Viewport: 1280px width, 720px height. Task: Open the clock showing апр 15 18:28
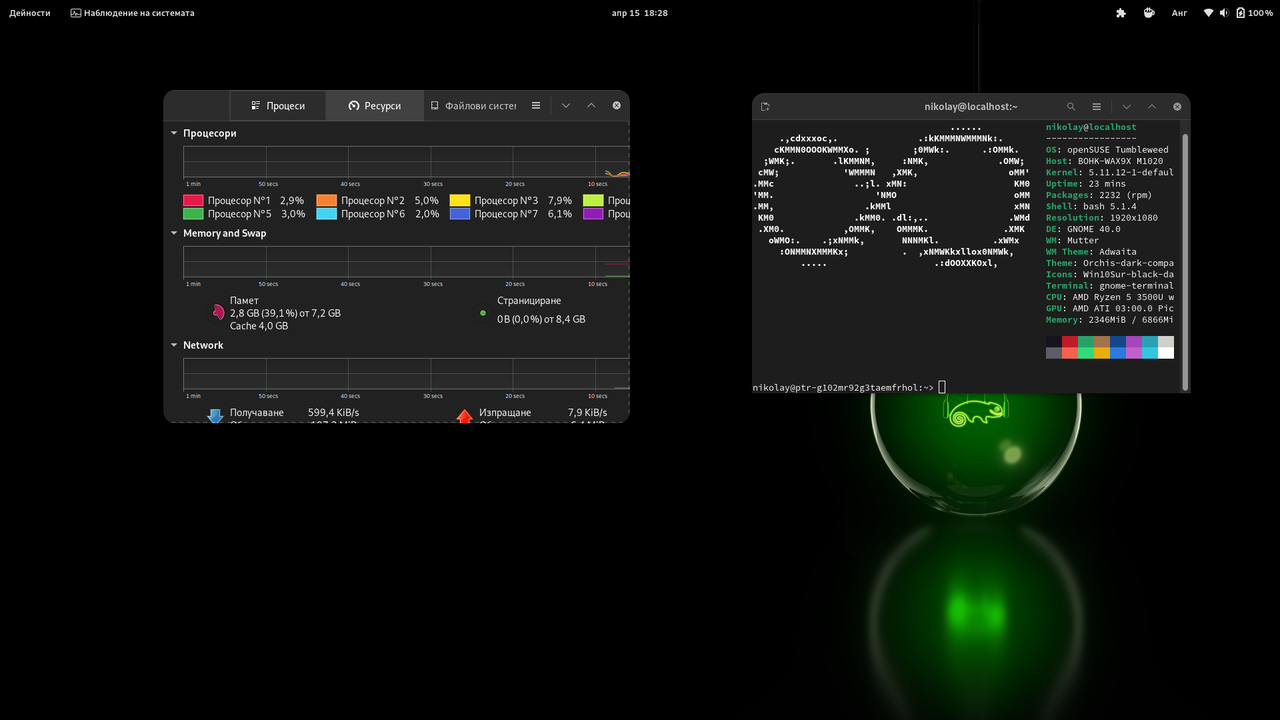click(640, 13)
